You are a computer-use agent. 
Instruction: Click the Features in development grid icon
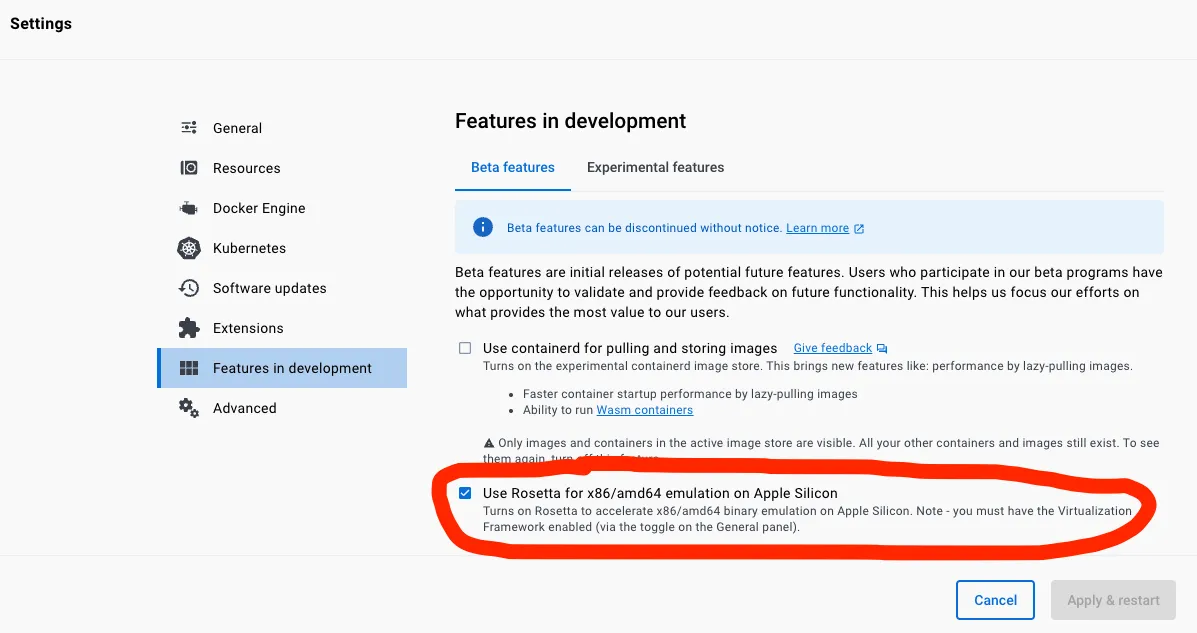[189, 368]
